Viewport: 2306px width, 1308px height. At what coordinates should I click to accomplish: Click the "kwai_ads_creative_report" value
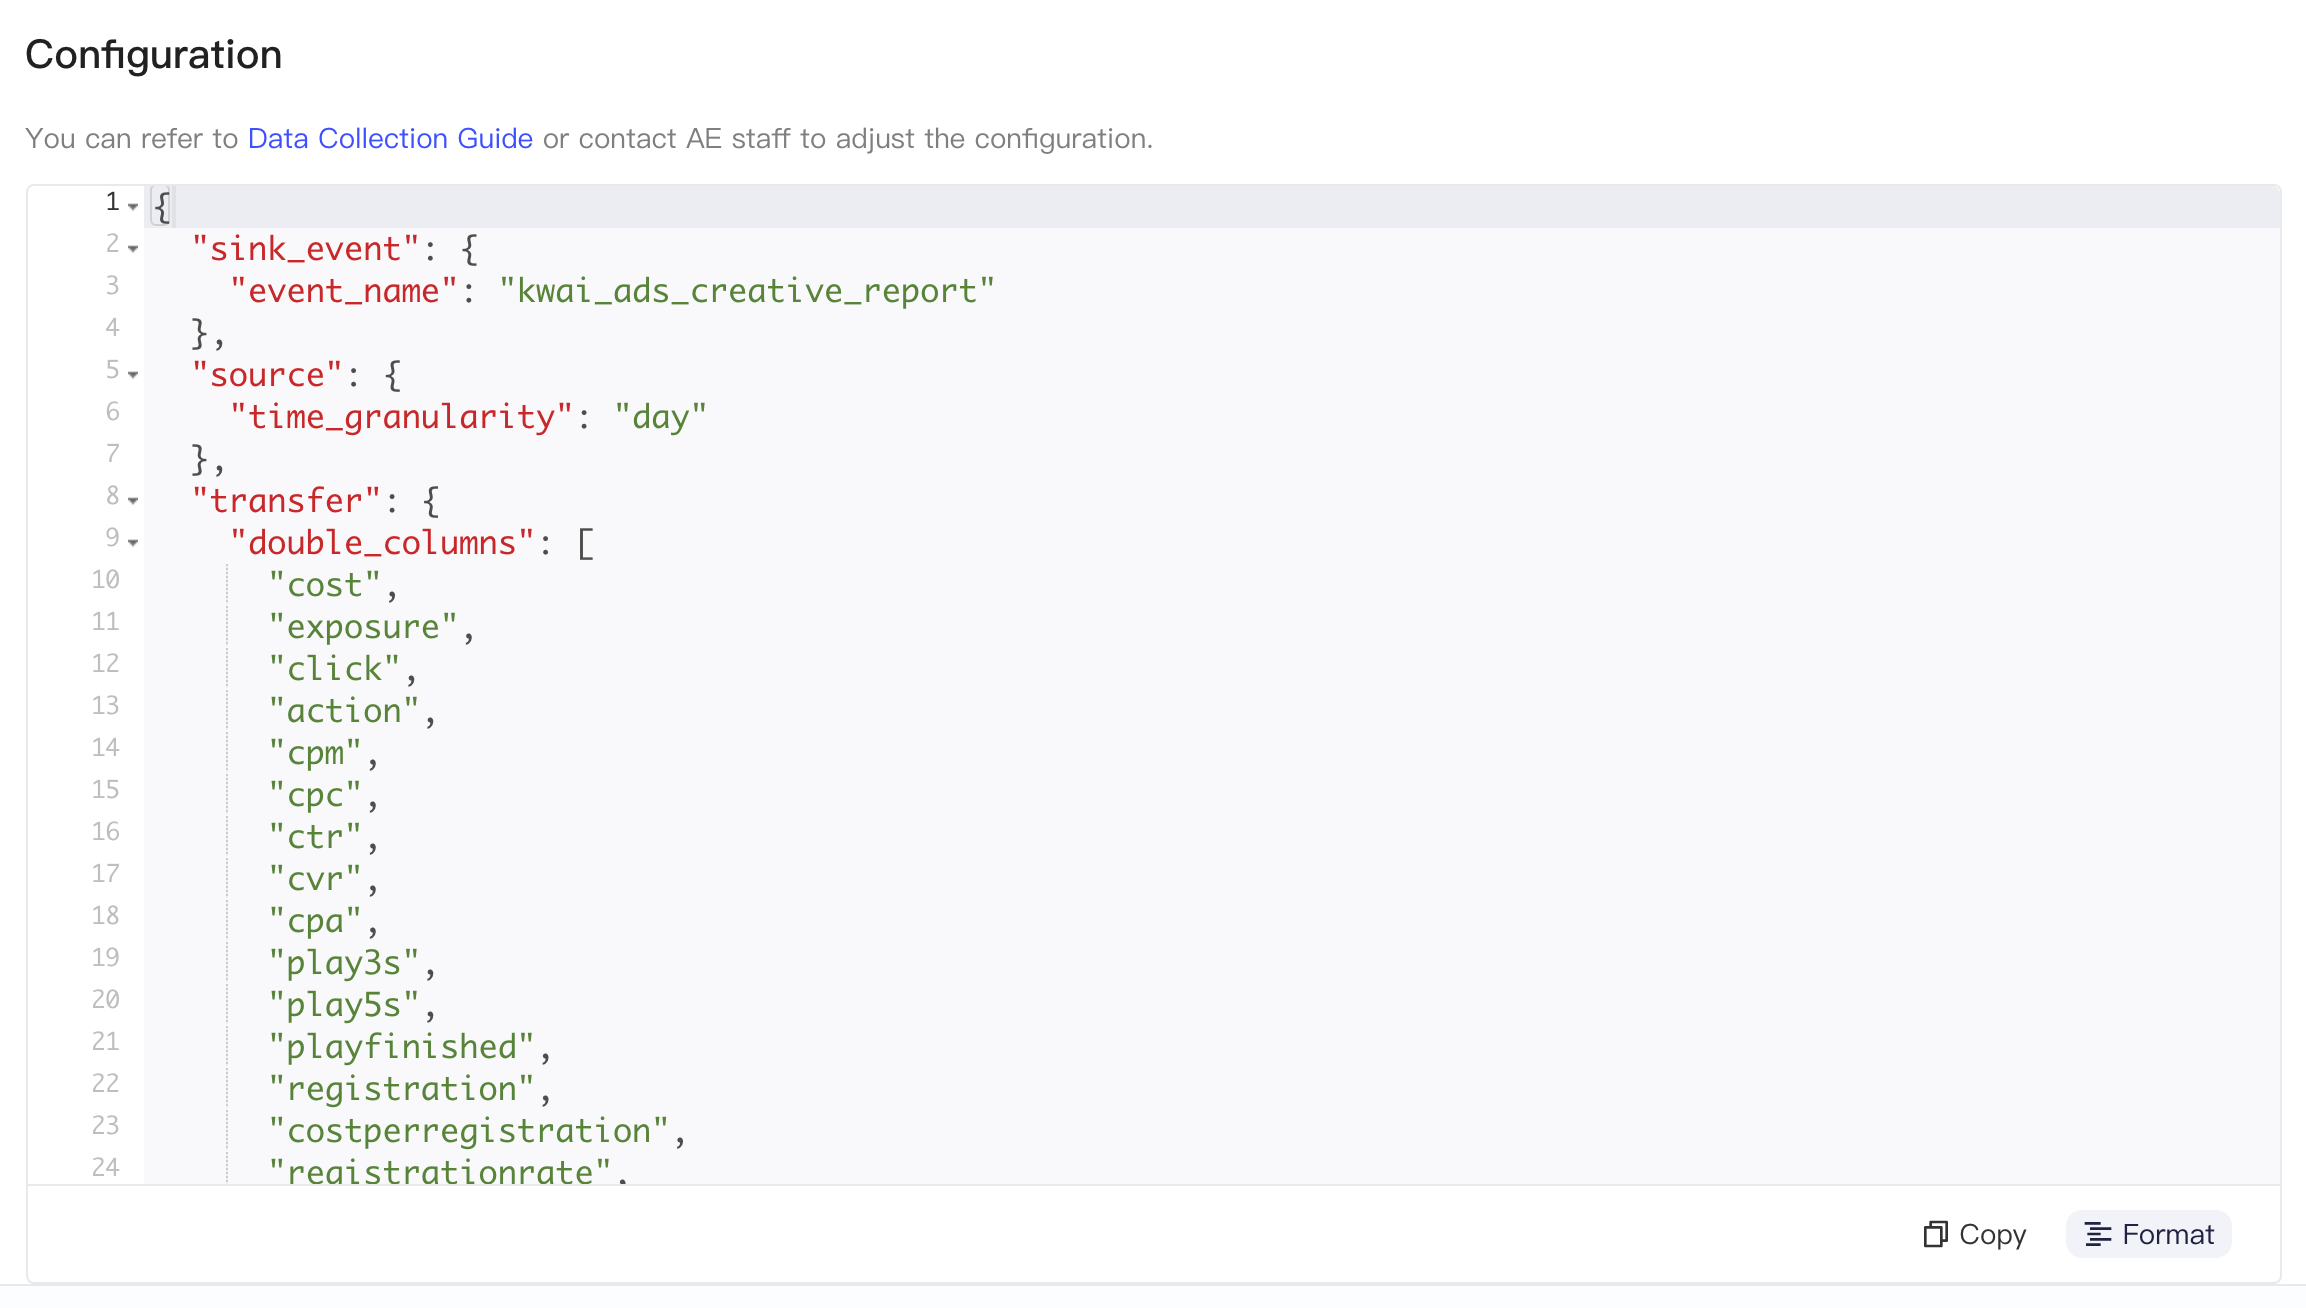[x=747, y=291]
